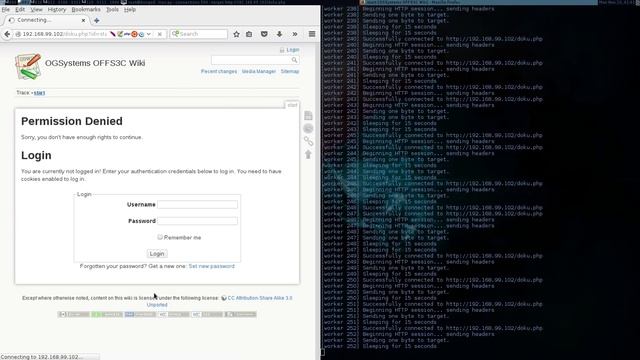Click the first footer badge button
Screen dimensions: 640x360
click(x=73, y=314)
